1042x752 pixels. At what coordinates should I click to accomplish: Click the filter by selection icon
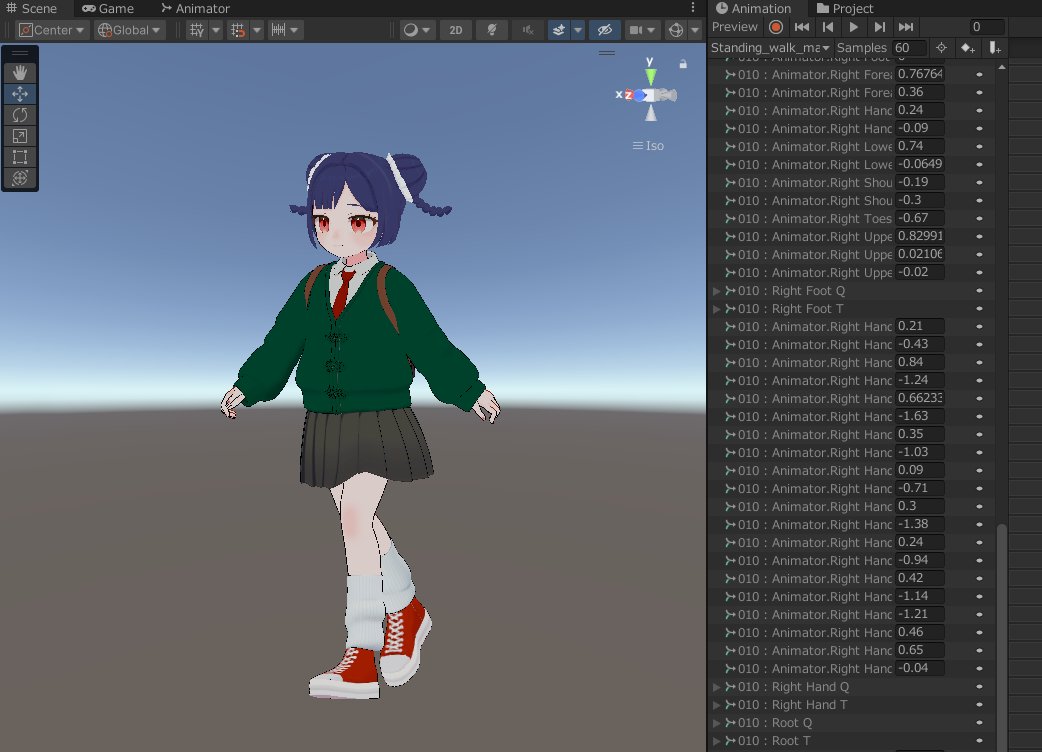pos(942,48)
